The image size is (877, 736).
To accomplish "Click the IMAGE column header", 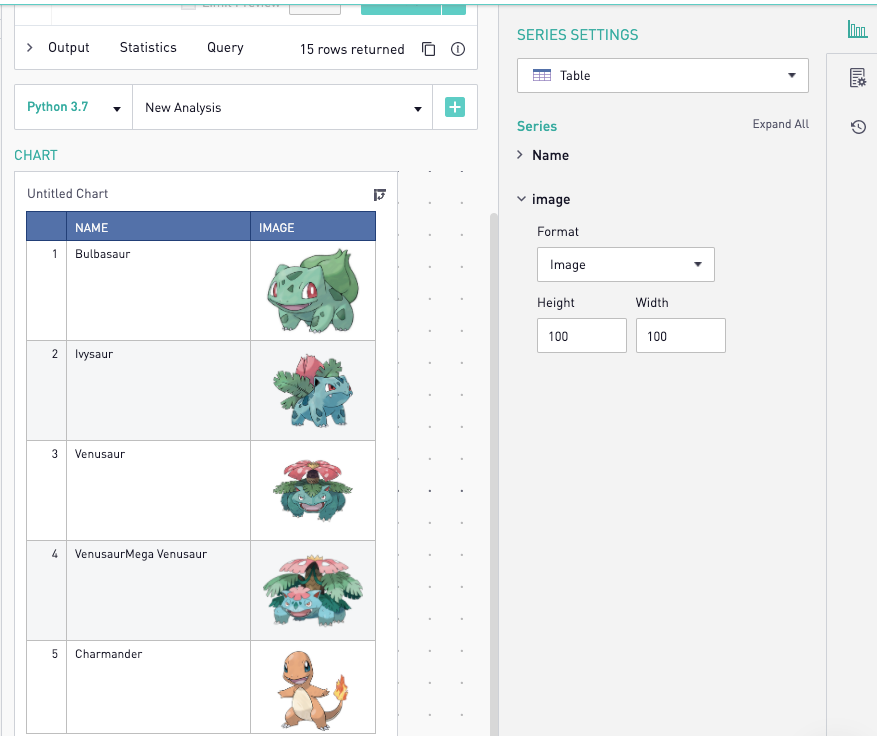I will pos(313,227).
